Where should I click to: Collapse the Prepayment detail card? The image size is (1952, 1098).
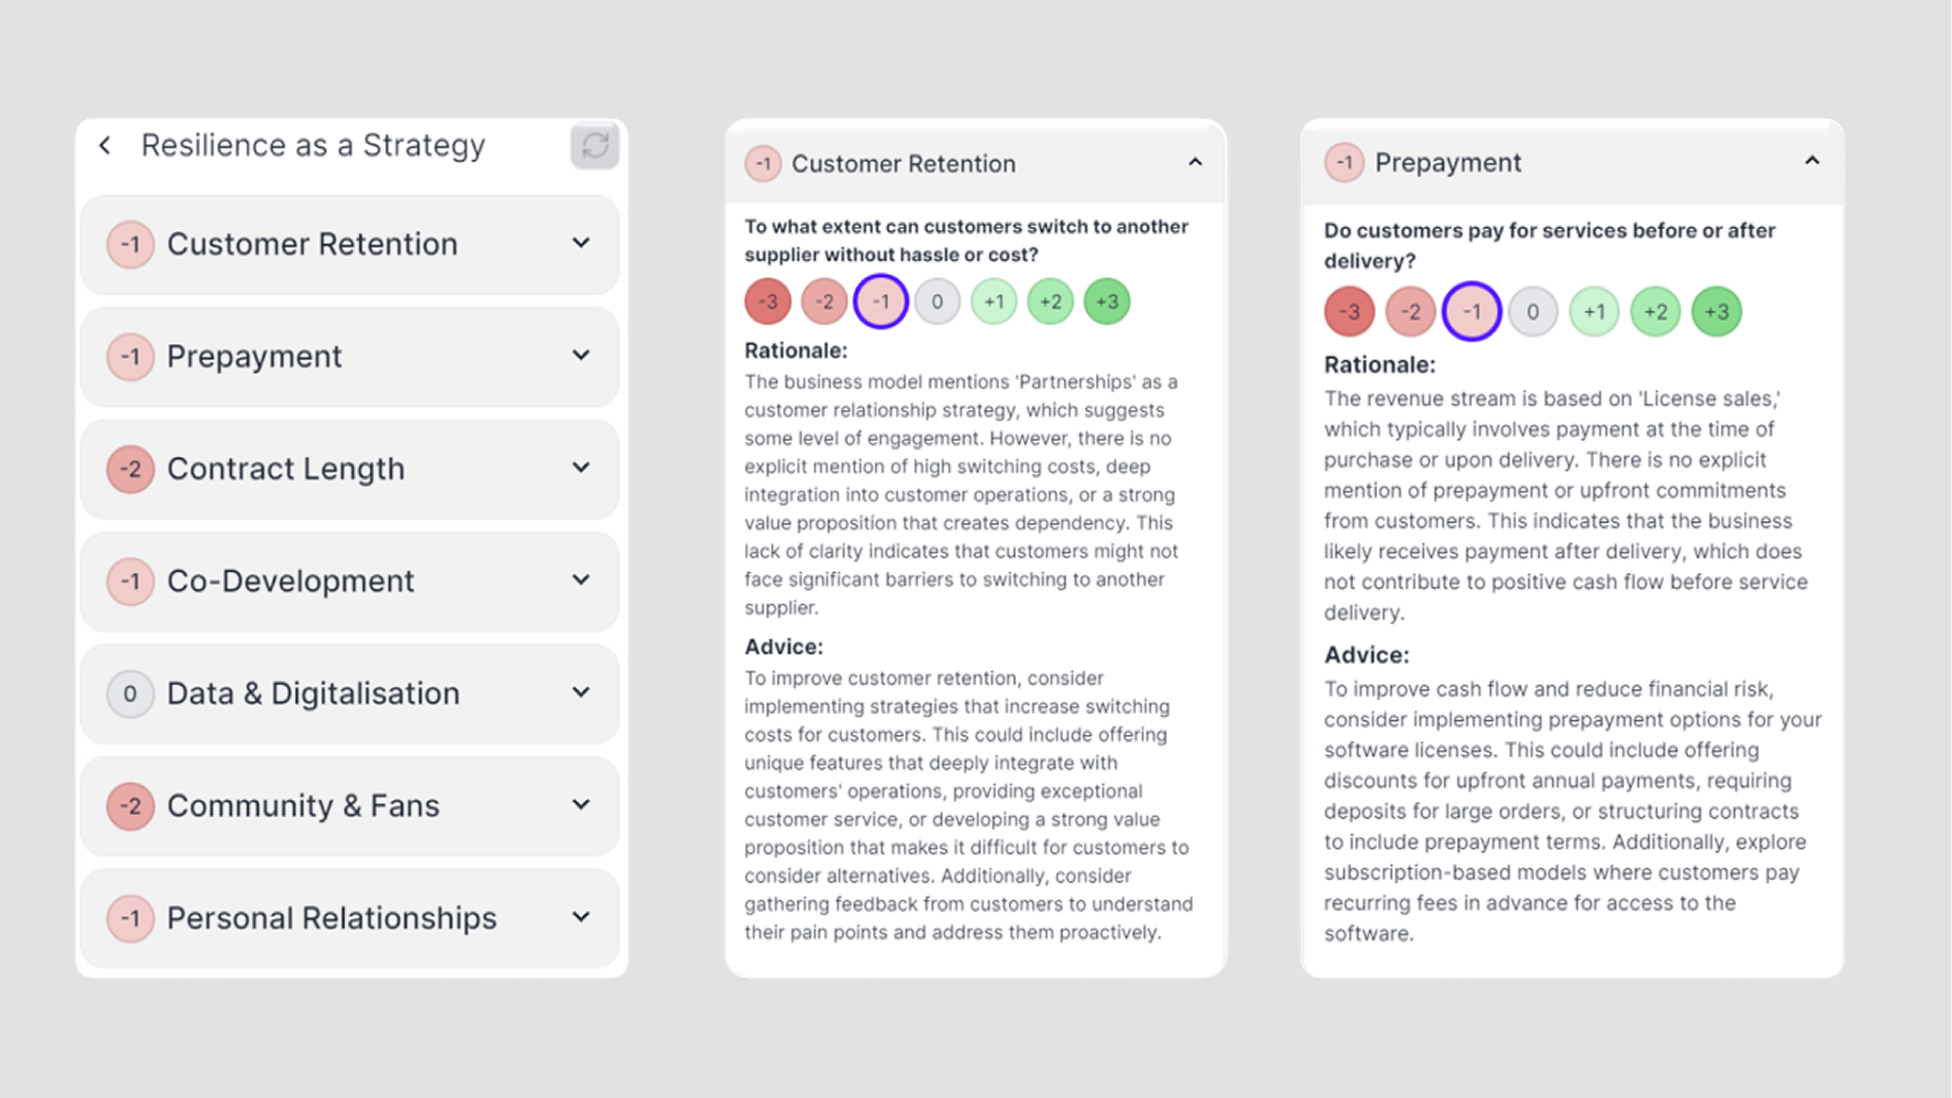tap(1812, 161)
